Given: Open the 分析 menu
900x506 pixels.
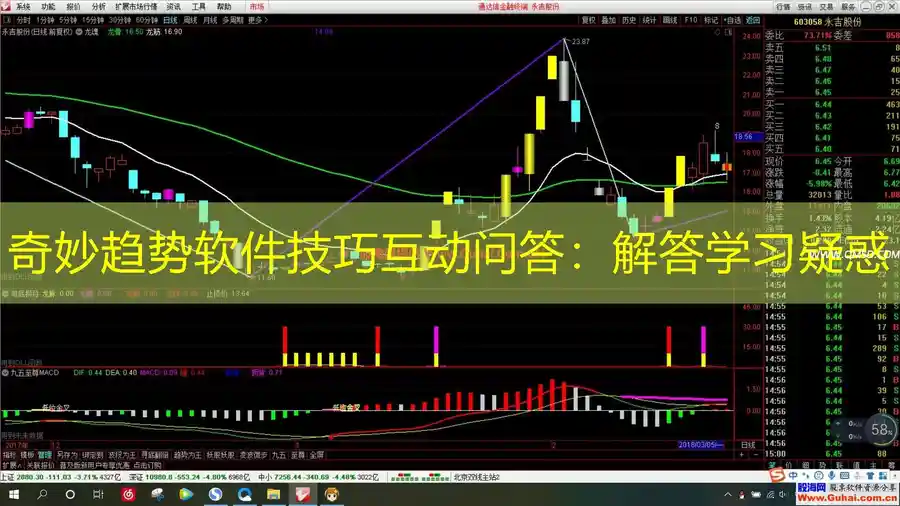Looking at the screenshot, I should click(99, 7).
